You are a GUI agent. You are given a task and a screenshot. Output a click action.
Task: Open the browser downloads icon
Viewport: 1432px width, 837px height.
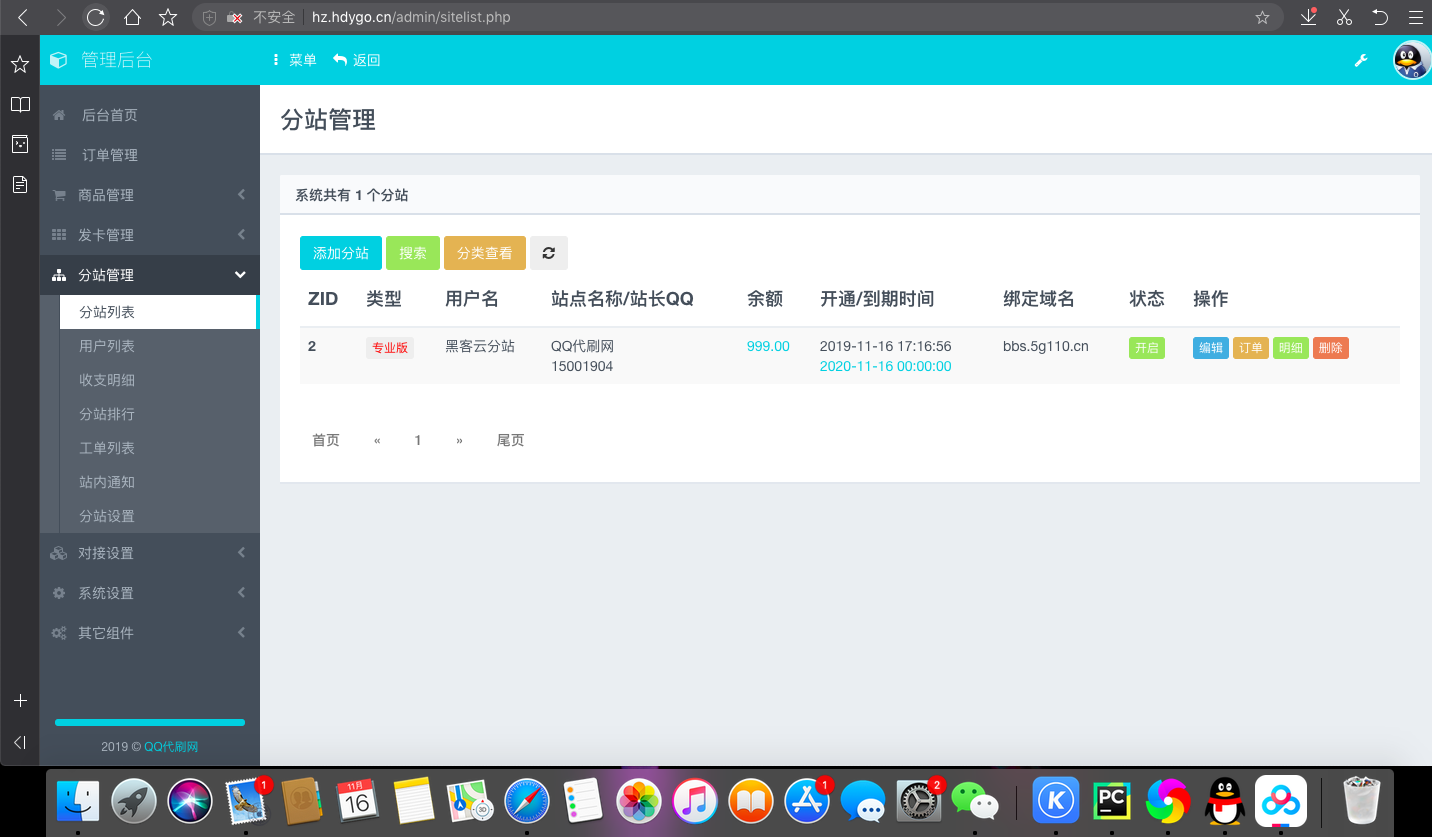pos(1308,17)
